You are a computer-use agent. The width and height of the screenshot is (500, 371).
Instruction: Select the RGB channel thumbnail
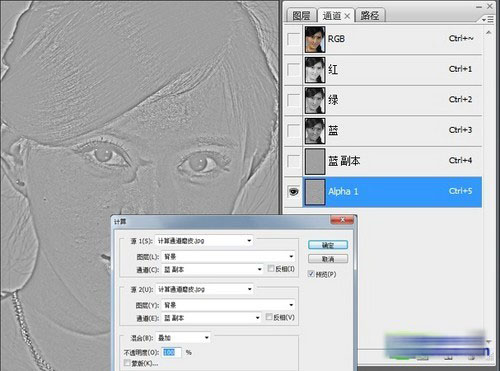pos(315,39)
